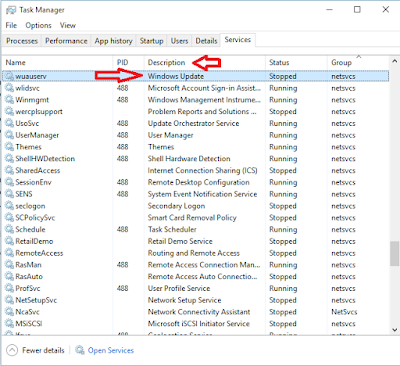Select the Internet Connection Sharing (ICS) text
The width and height of the screenshot is (400, 366).
(x=202, y=170)
